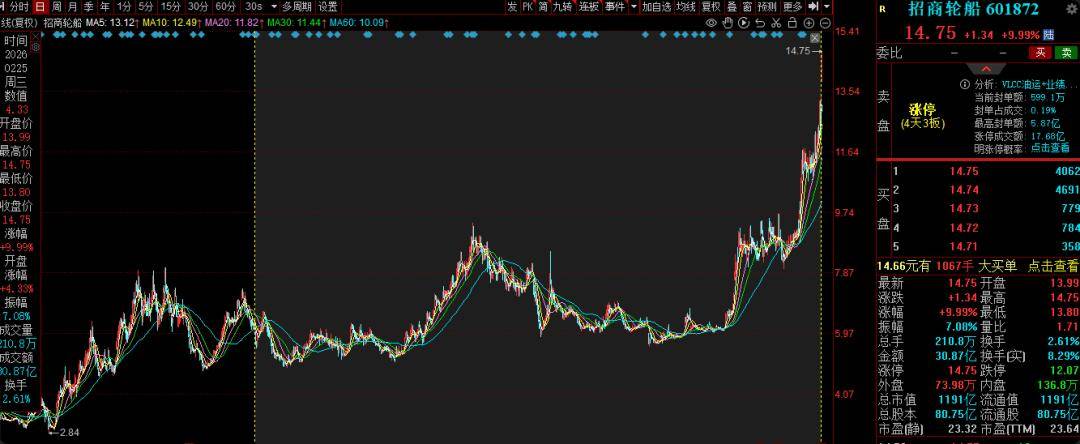The width and height of the screenshot is (1080, 444).
Task: Click 加自选 to add to watchlist
Action: click(656, 6)
